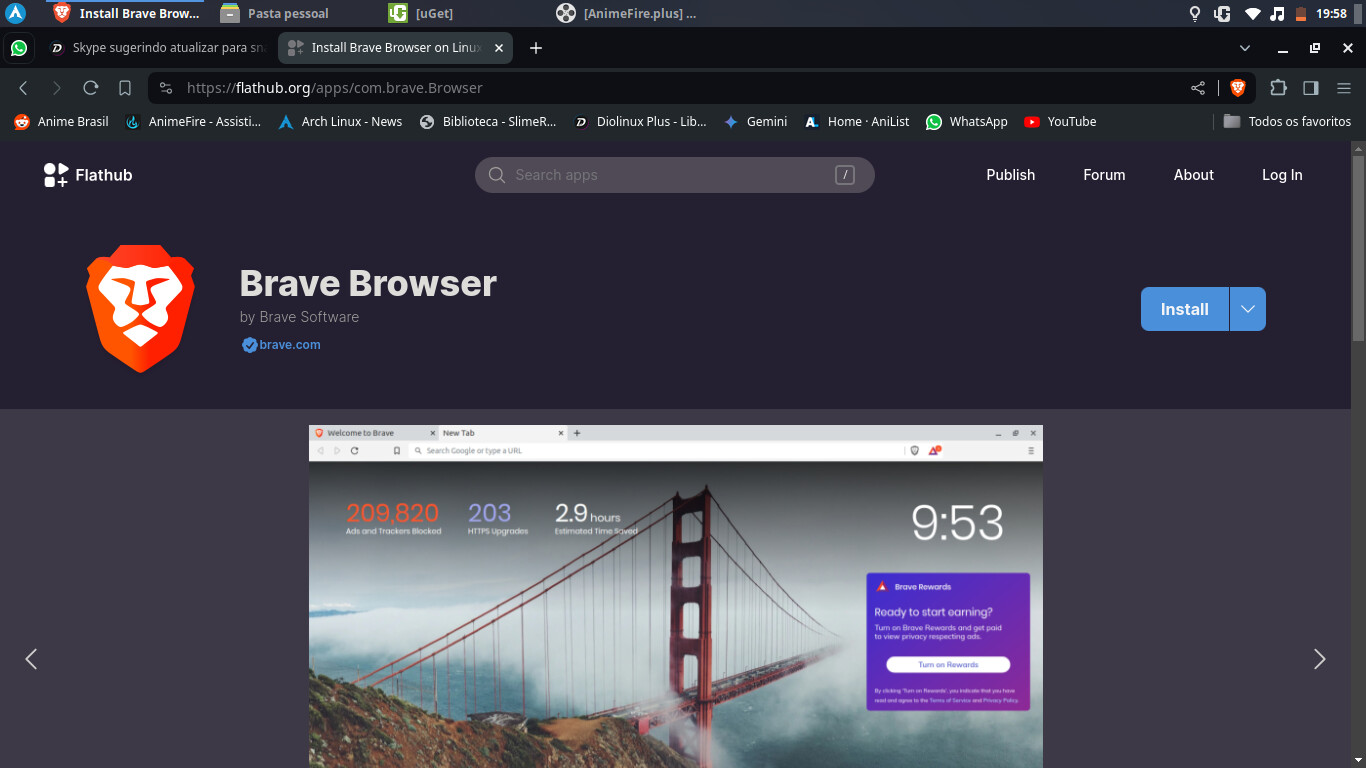Open the Wi-Fi network tray icon
The height and width of the screenshot is (768, 1366).
(x=1252, y=14)
